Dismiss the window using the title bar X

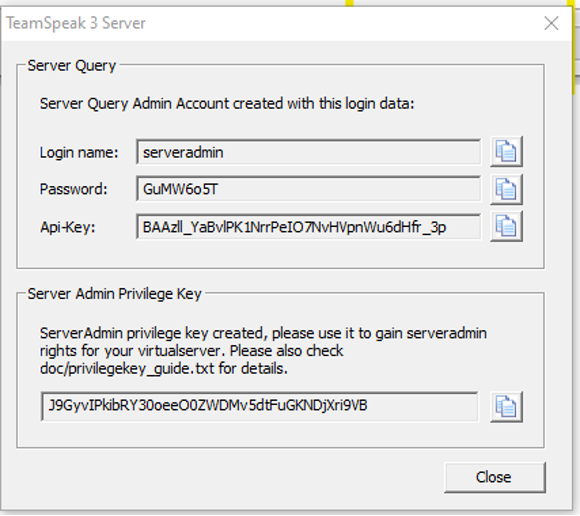551,23
